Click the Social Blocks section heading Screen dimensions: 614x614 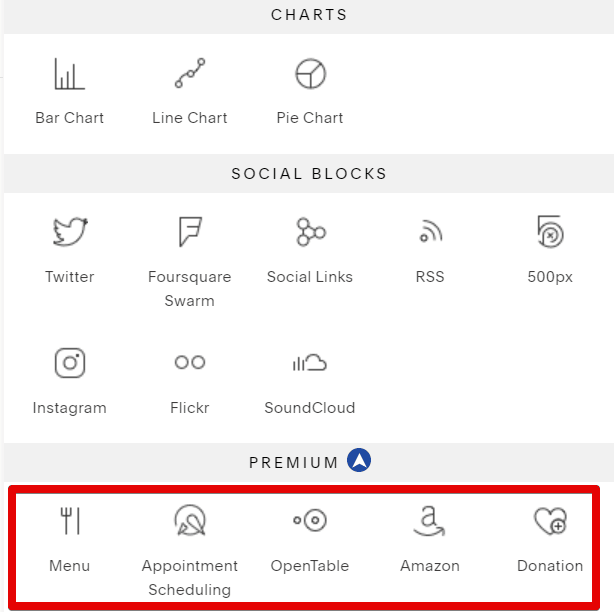(x=309, y=174)
